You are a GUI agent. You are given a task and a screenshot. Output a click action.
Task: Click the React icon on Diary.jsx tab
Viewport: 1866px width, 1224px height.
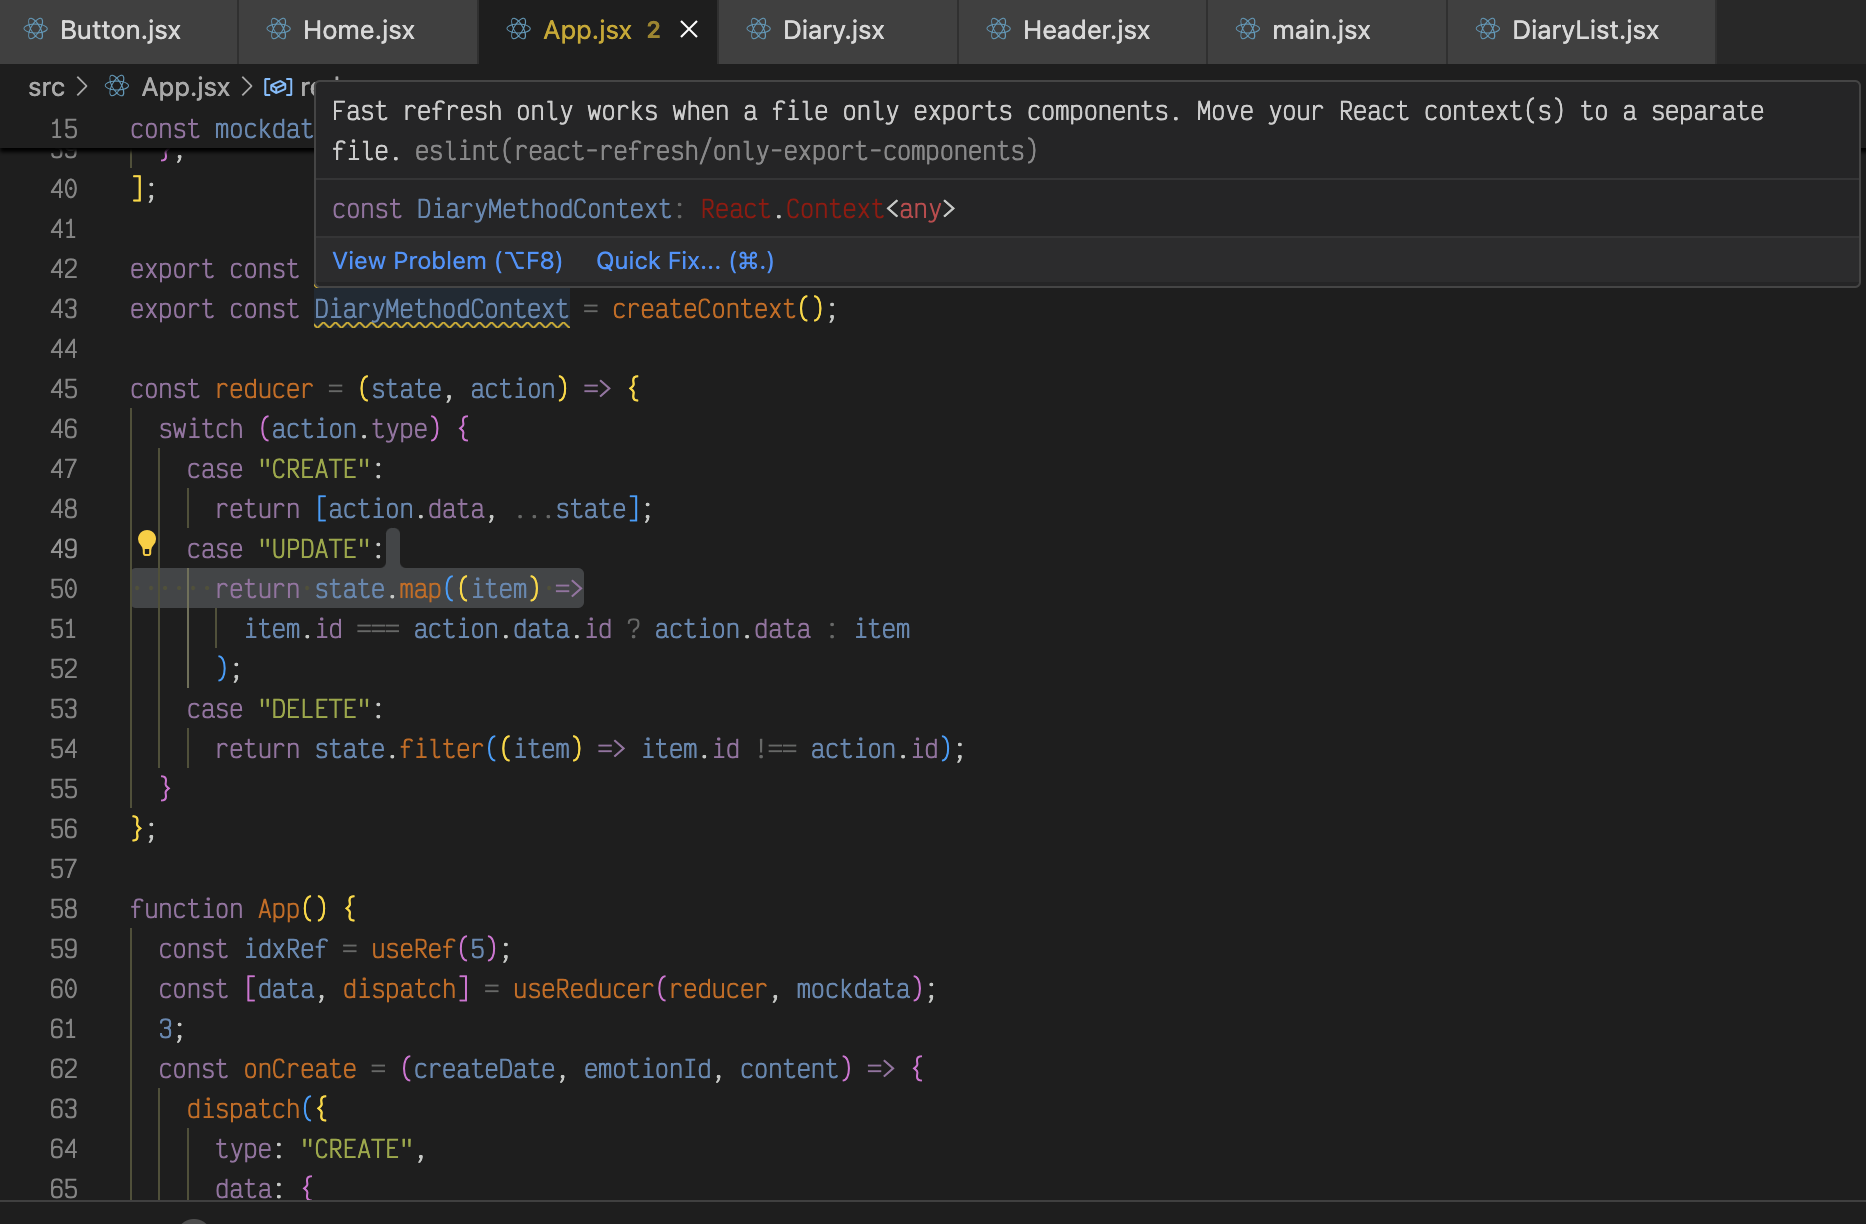759,30
